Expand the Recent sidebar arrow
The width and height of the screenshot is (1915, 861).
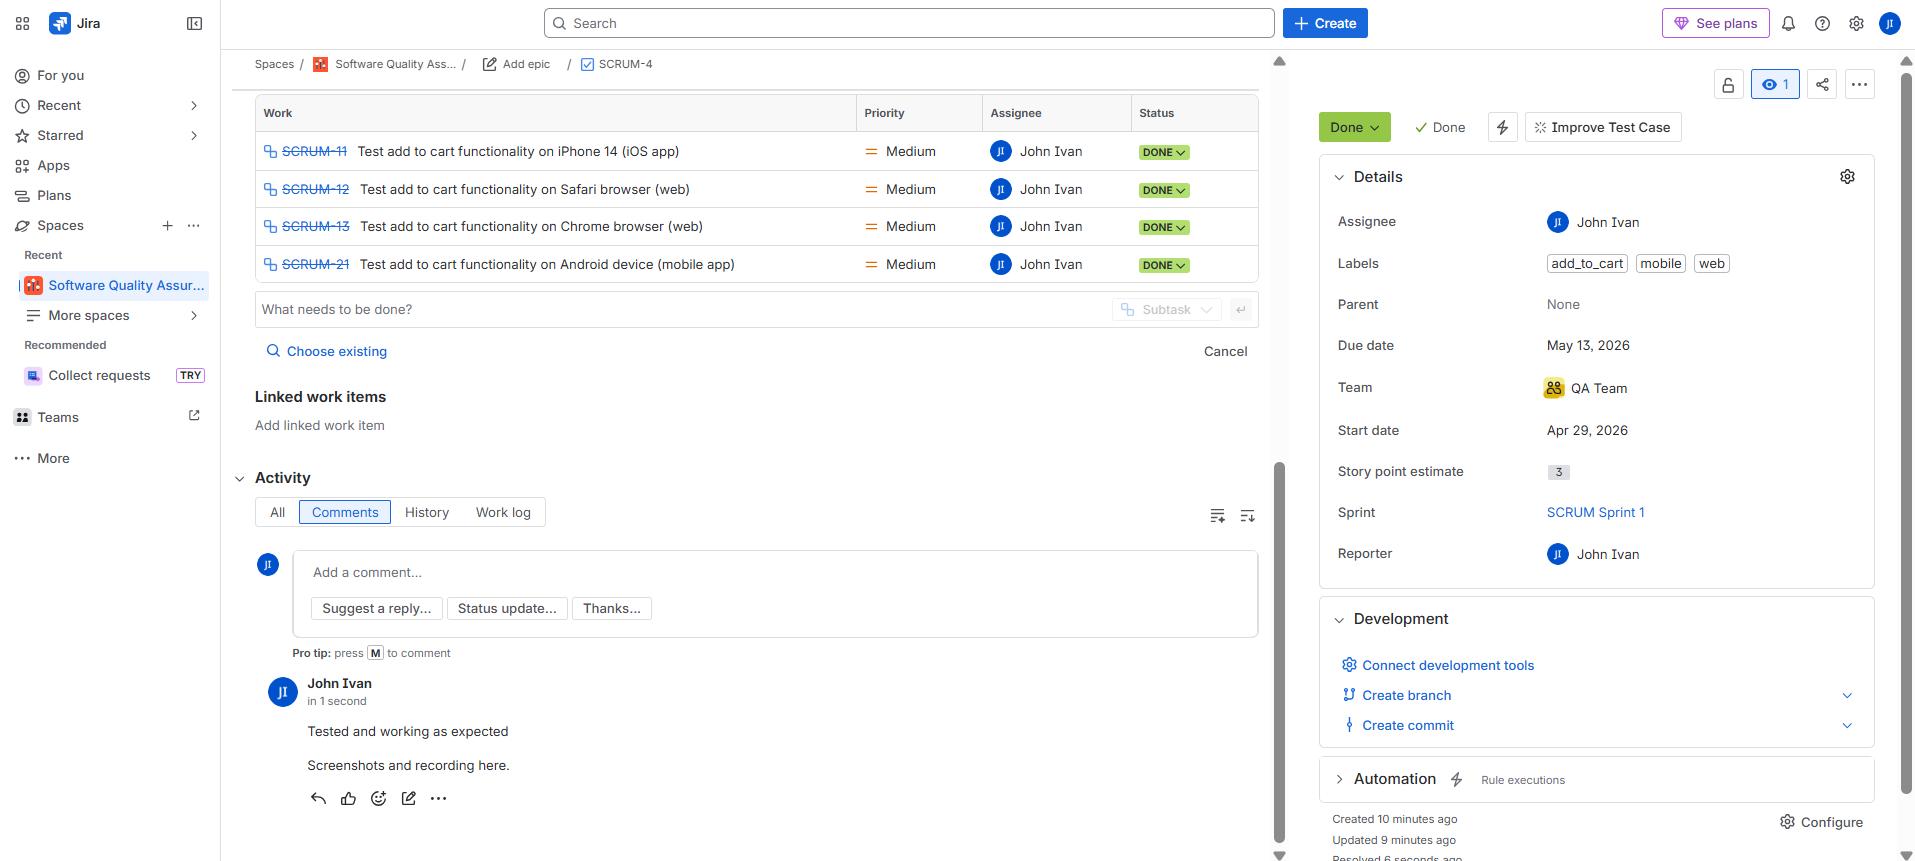point(193,105)
